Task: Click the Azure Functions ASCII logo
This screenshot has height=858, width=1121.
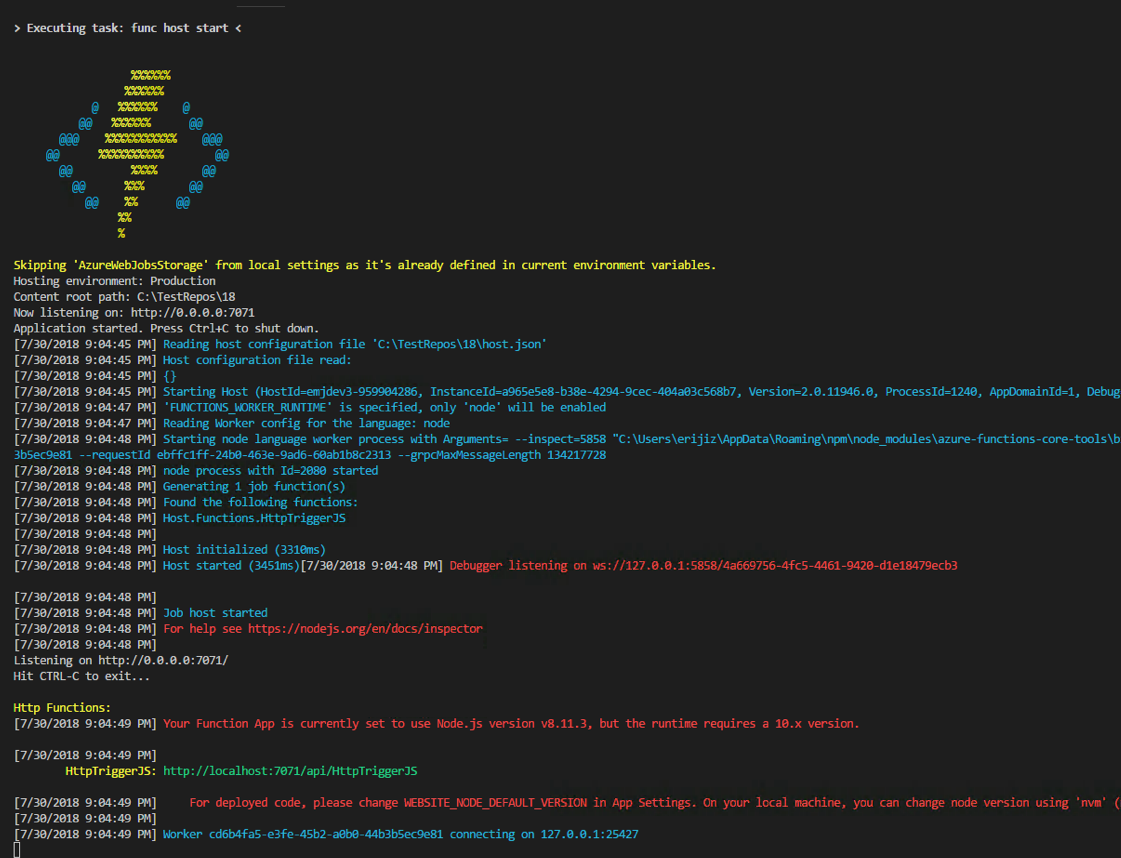Action: [x=137, y=154]
